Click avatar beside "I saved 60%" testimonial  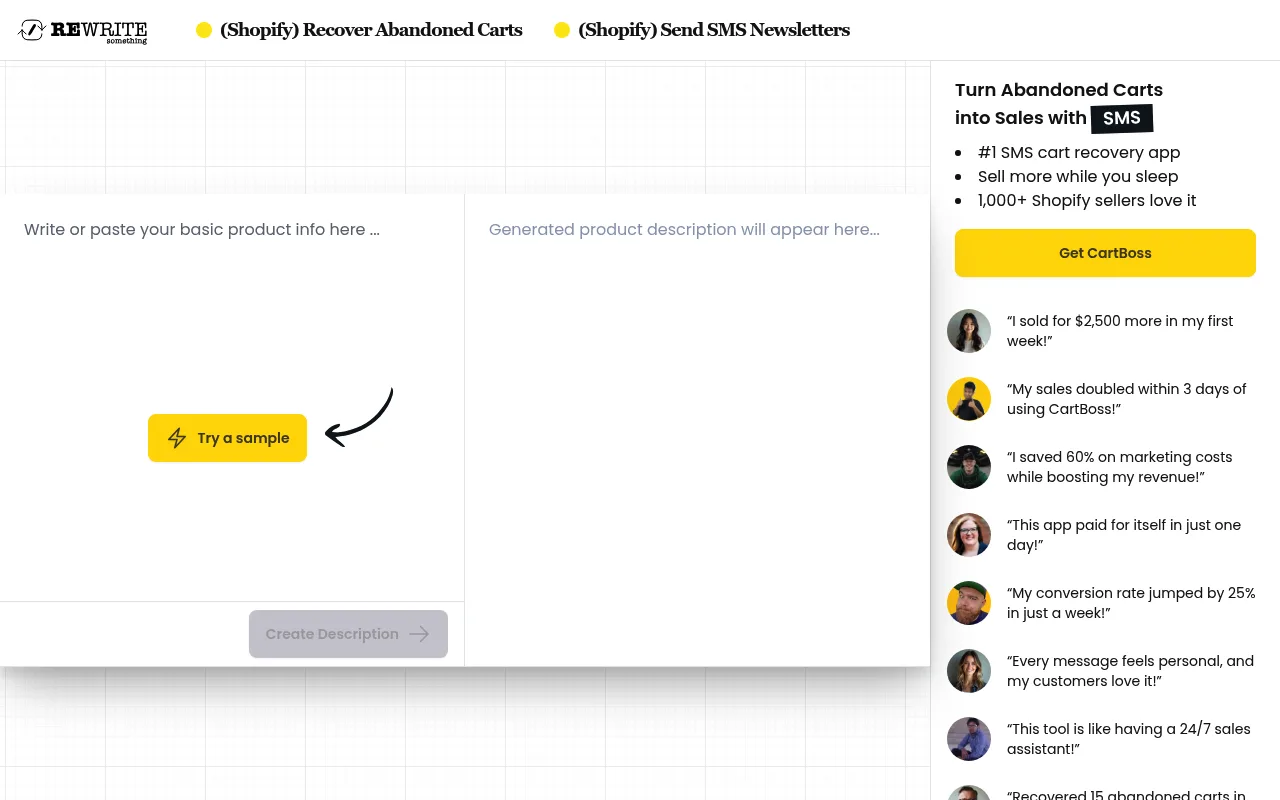tap(969, 467)
